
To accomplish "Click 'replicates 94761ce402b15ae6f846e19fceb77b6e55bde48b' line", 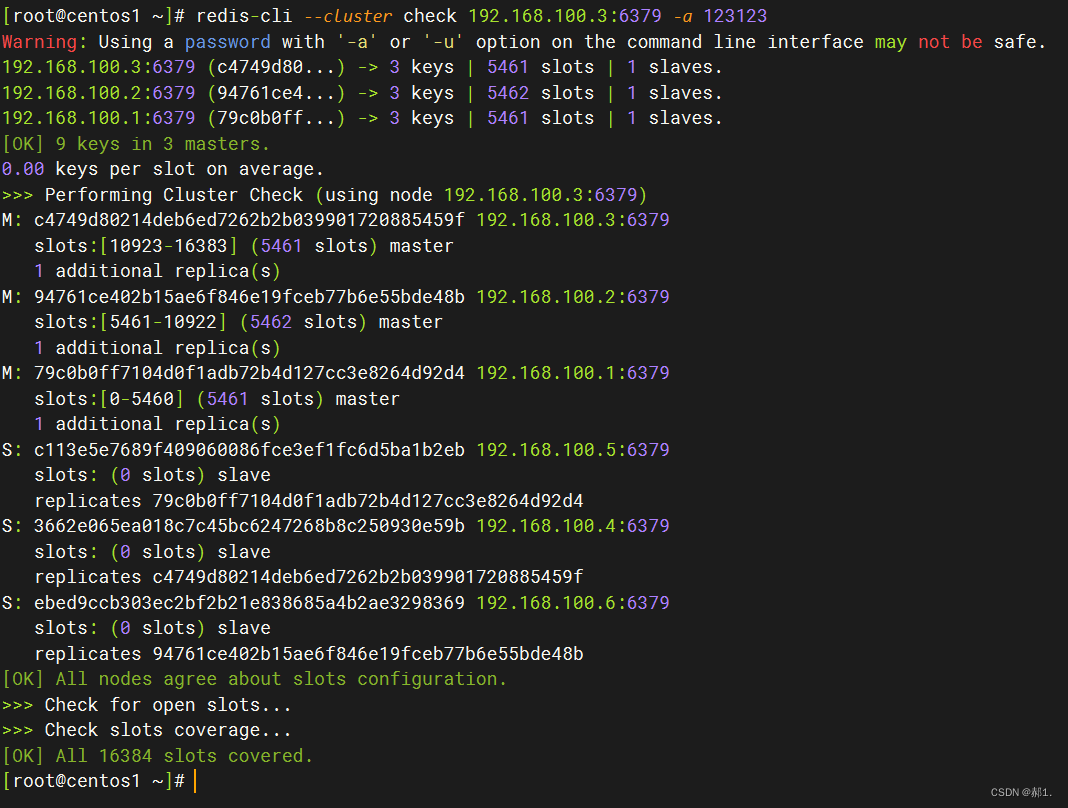I will click(309, 654).
